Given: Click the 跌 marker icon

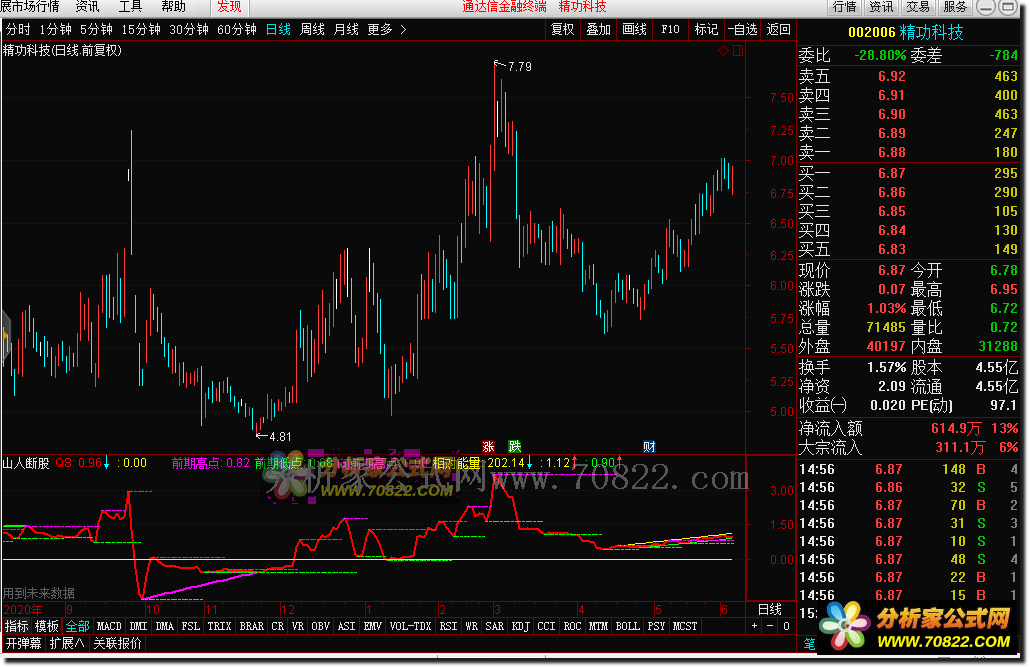Looking at the screenshot, I should point(514,447).
